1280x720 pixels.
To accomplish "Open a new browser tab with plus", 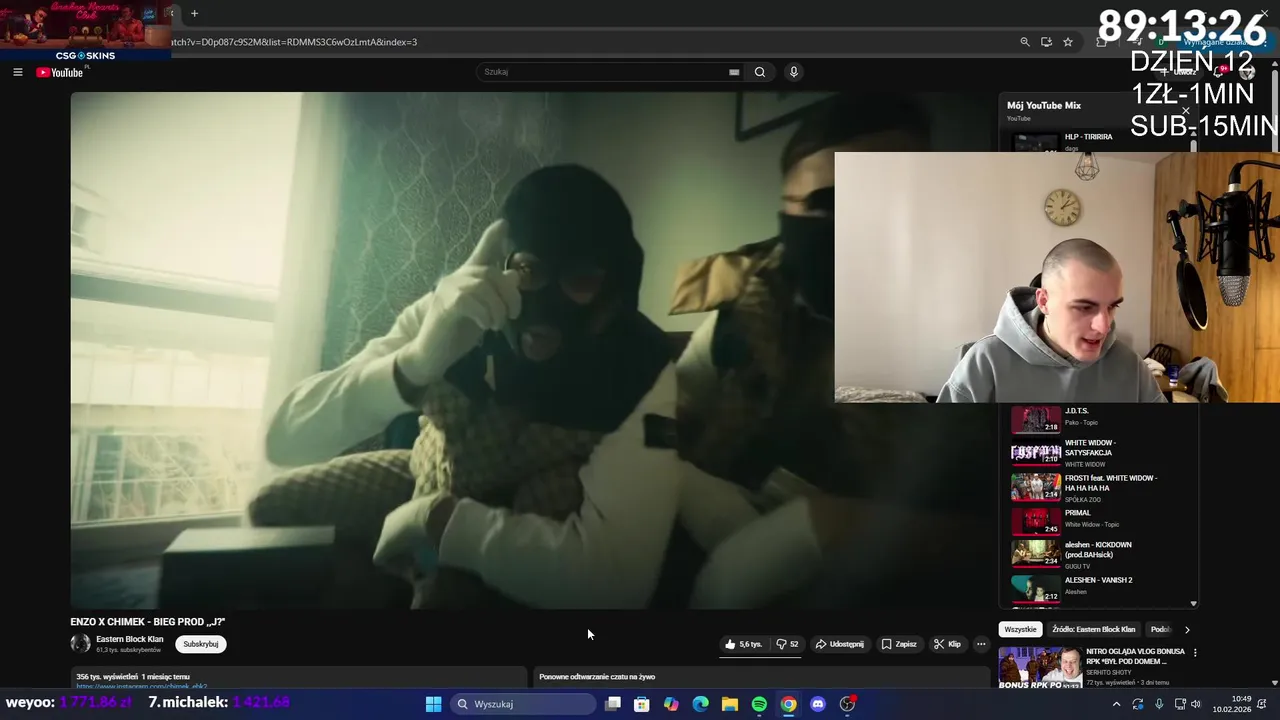I will pos(194,13).
